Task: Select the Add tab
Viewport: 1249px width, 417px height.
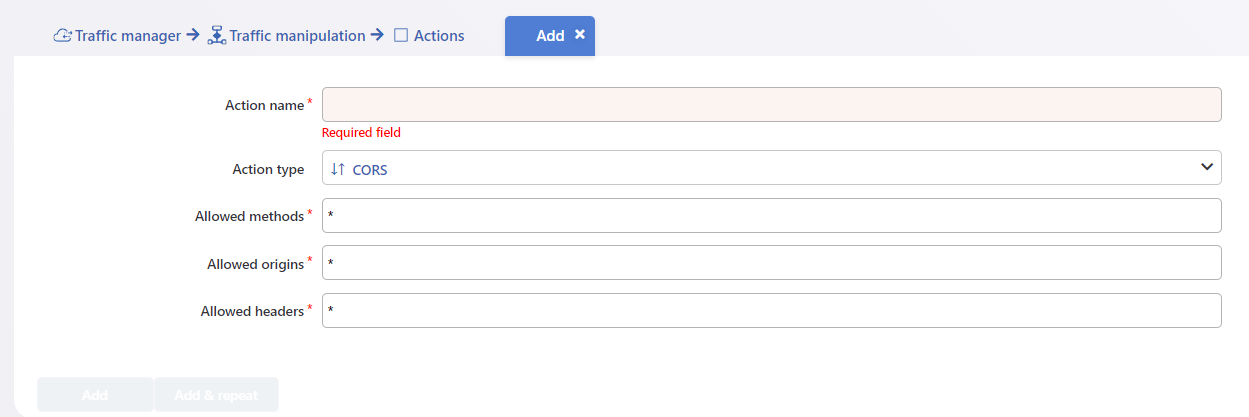Action: pos(550,35)
